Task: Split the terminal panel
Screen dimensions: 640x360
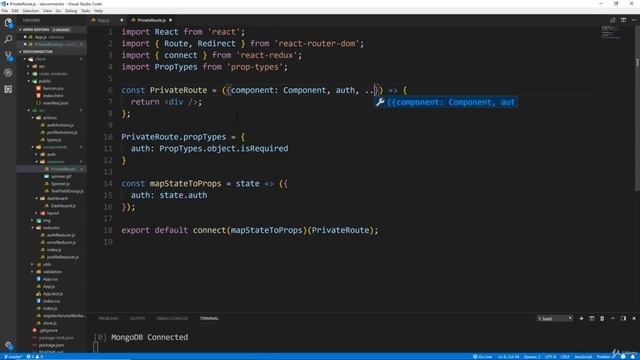Action: (x=591, y=318)
